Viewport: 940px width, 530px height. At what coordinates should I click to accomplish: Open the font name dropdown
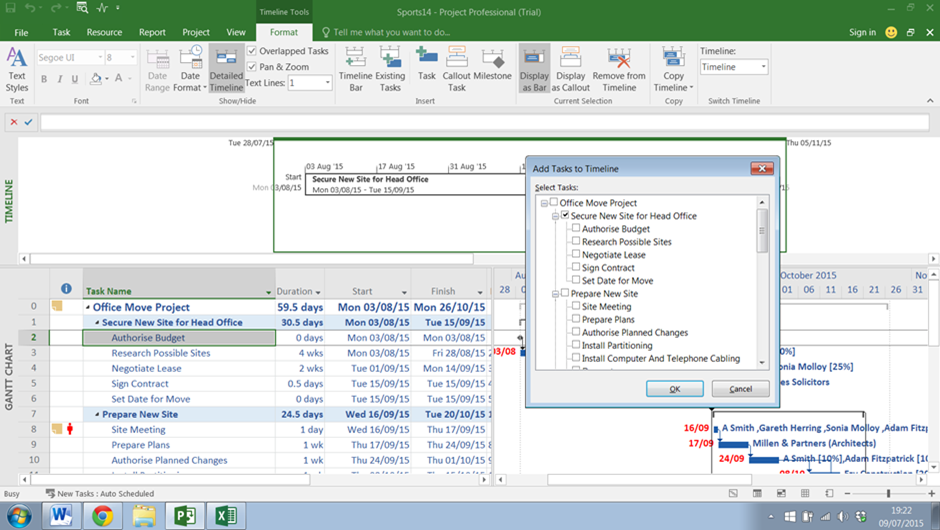coord(100,58)
